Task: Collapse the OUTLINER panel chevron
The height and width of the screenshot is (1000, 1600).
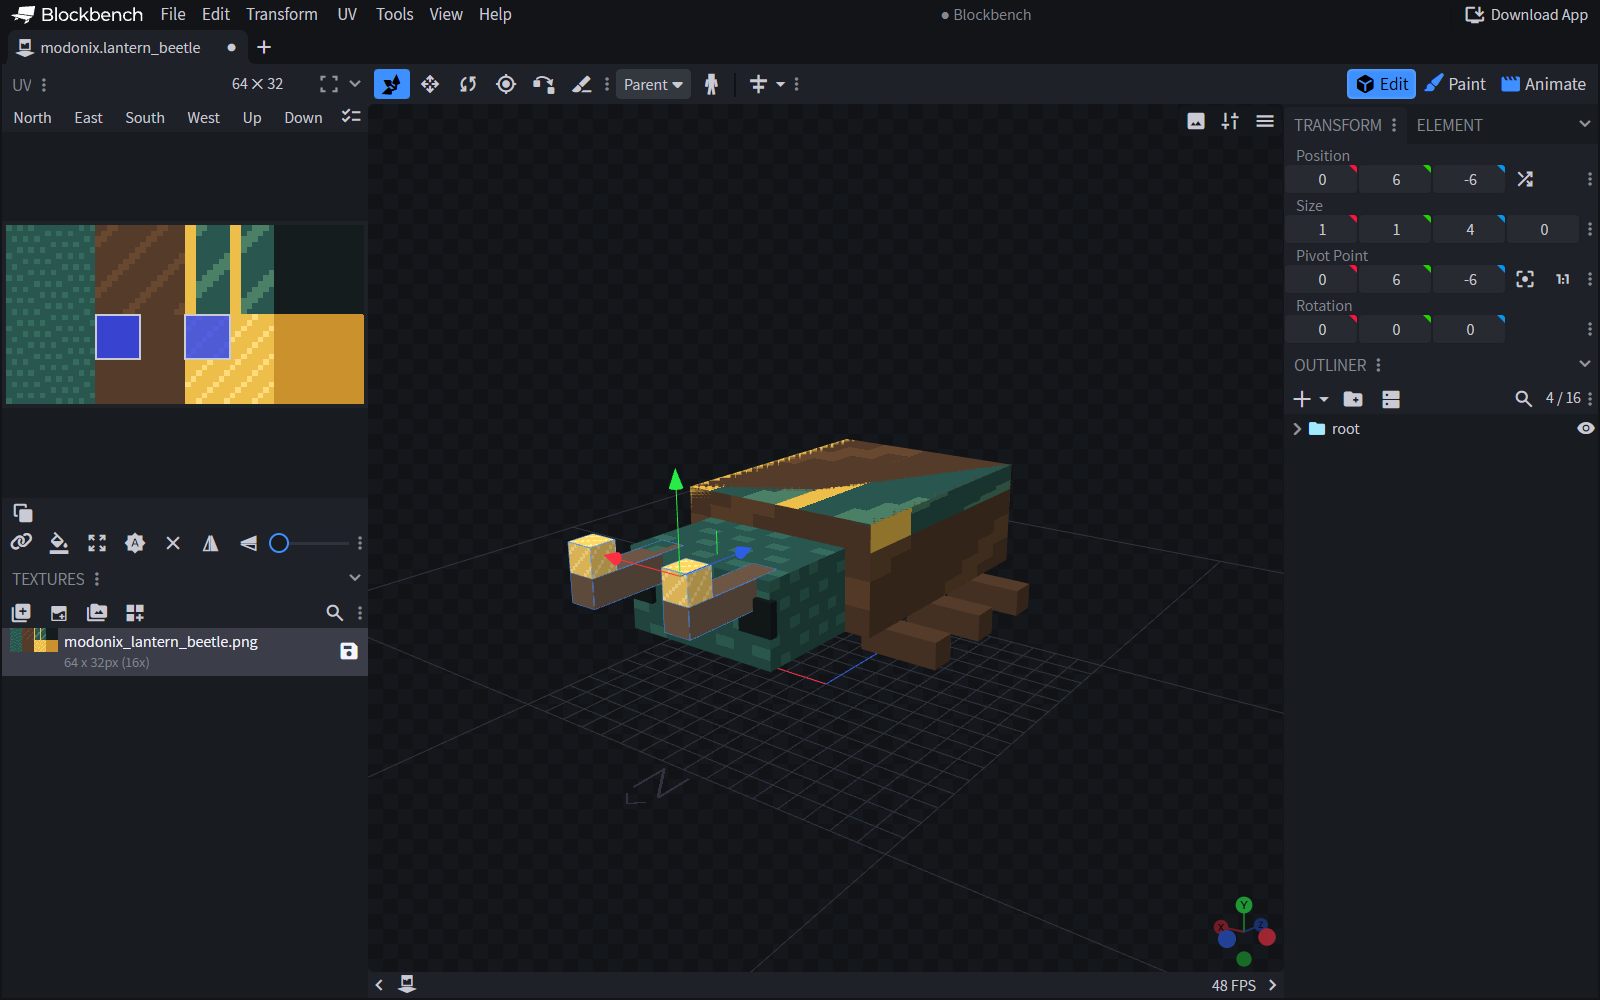Action: (1584, 364)
